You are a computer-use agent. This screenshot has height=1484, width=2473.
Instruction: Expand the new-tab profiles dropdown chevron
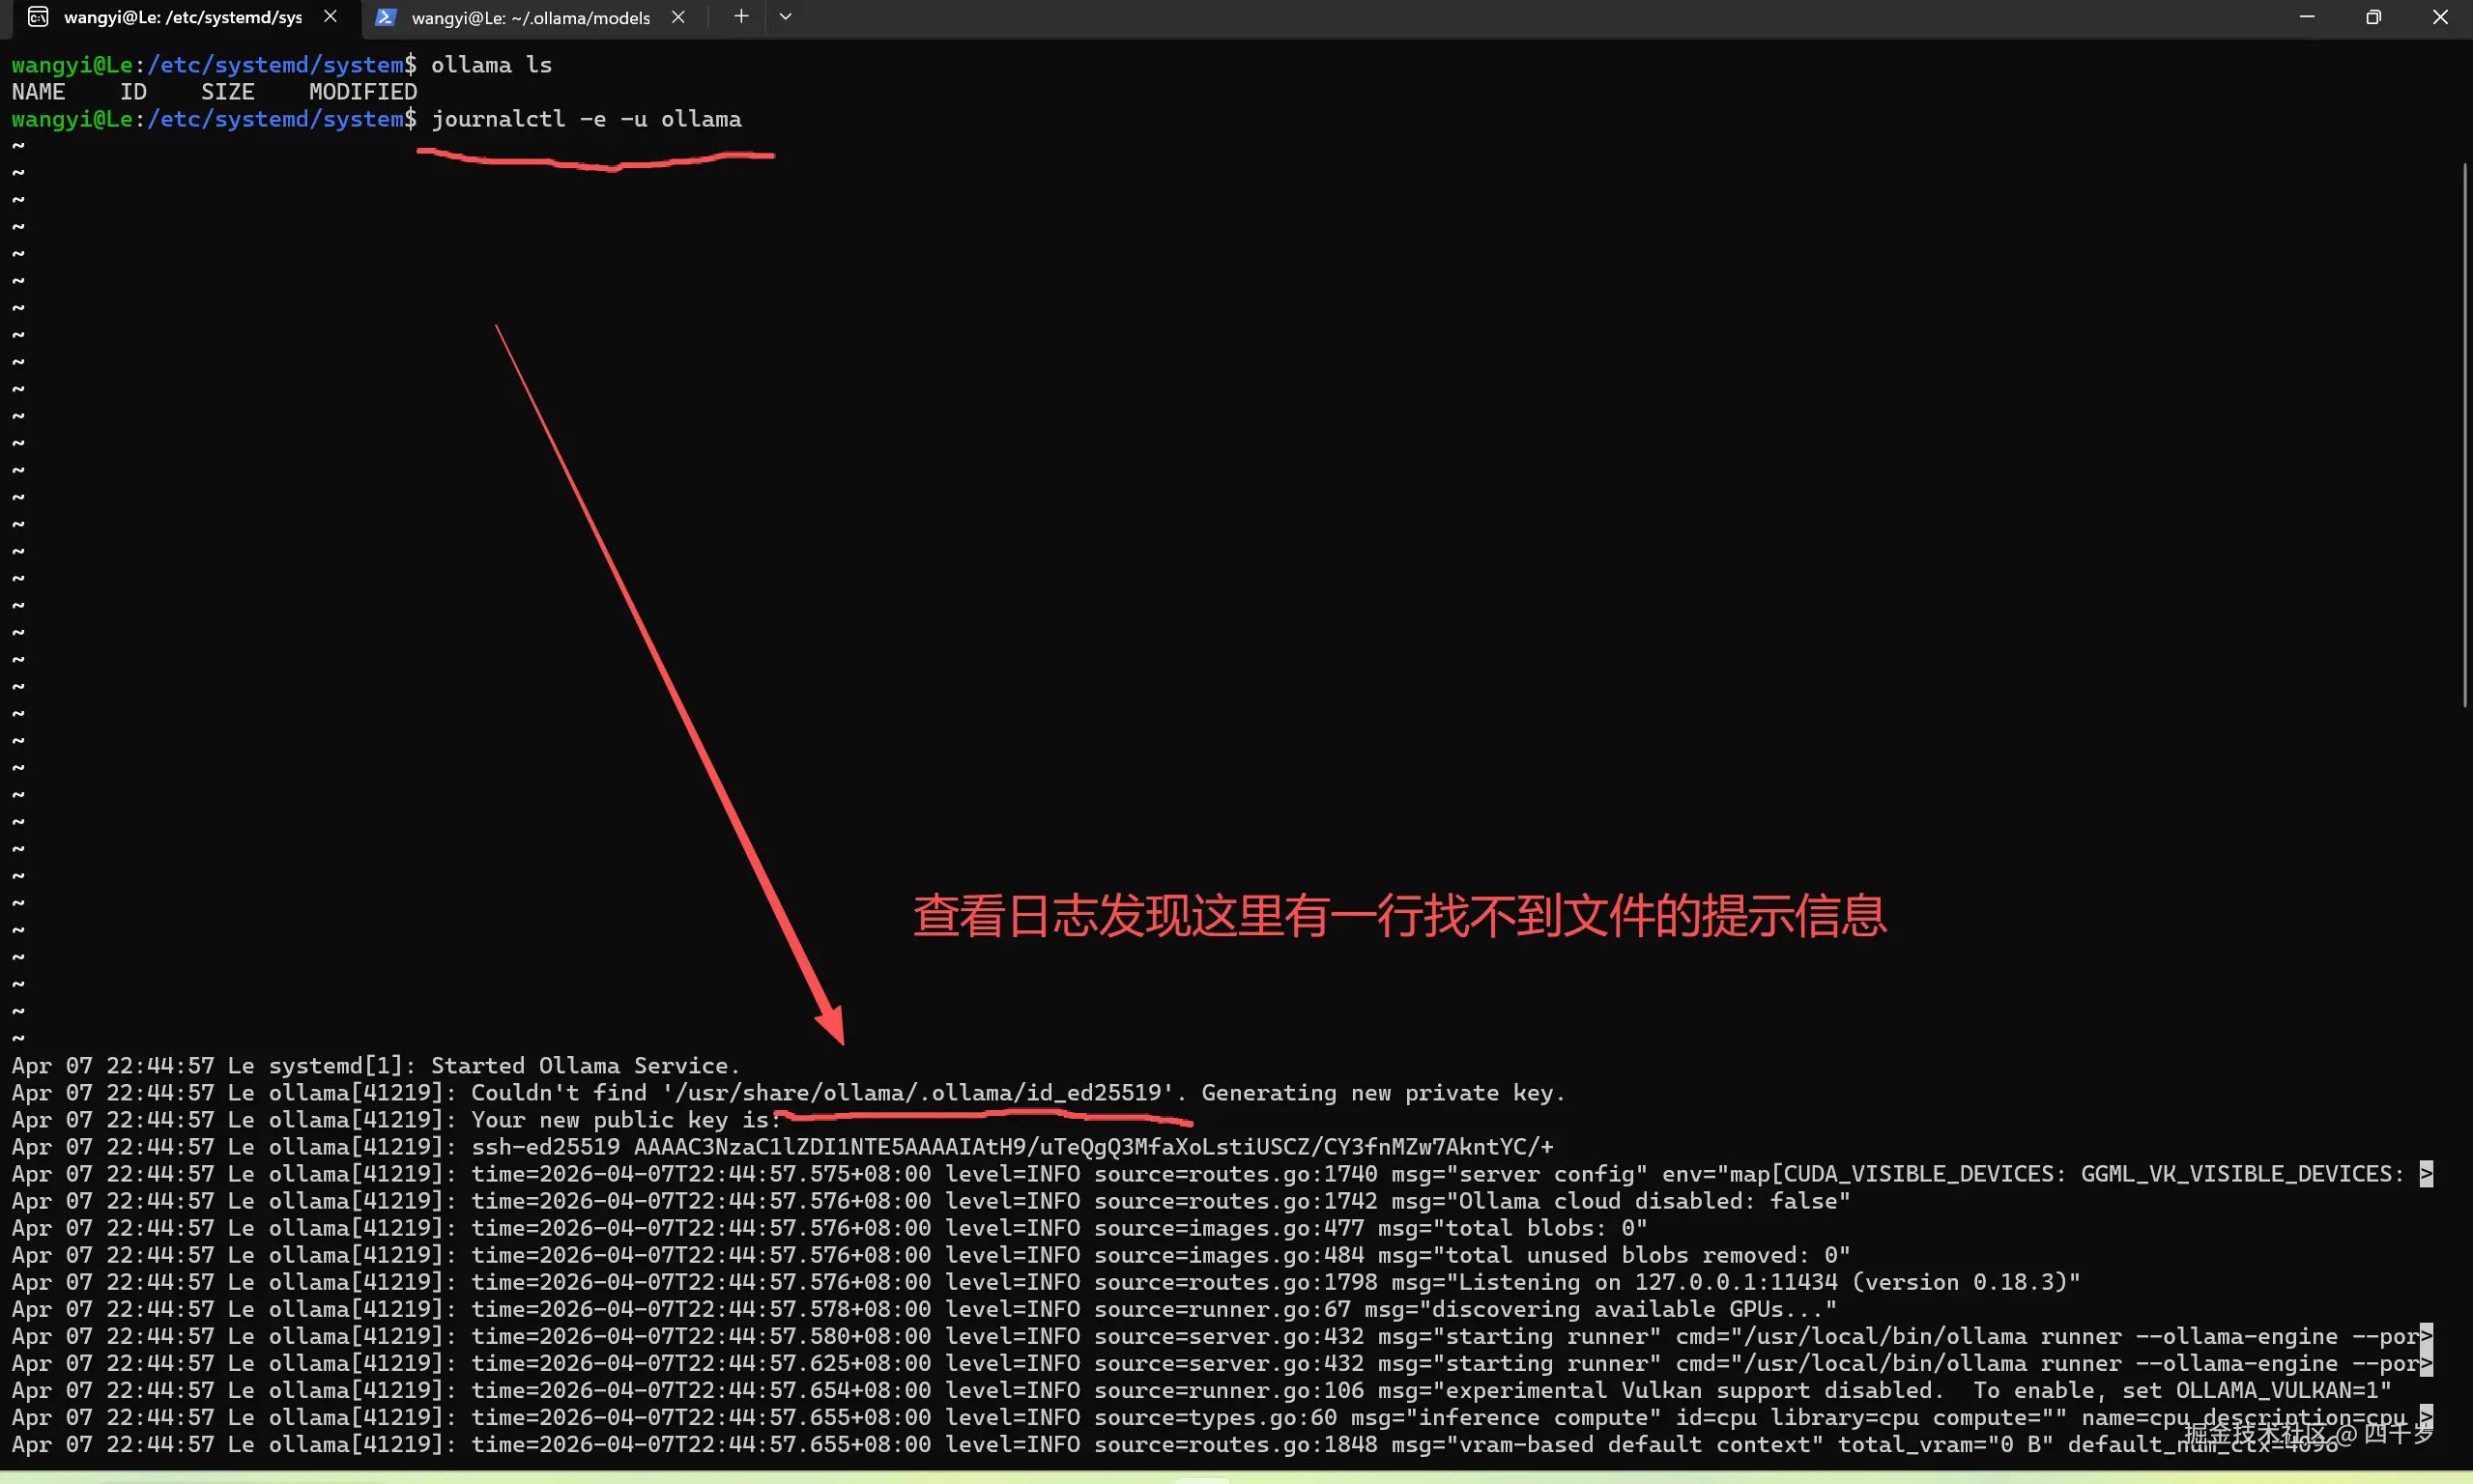(x=786, y=16)
